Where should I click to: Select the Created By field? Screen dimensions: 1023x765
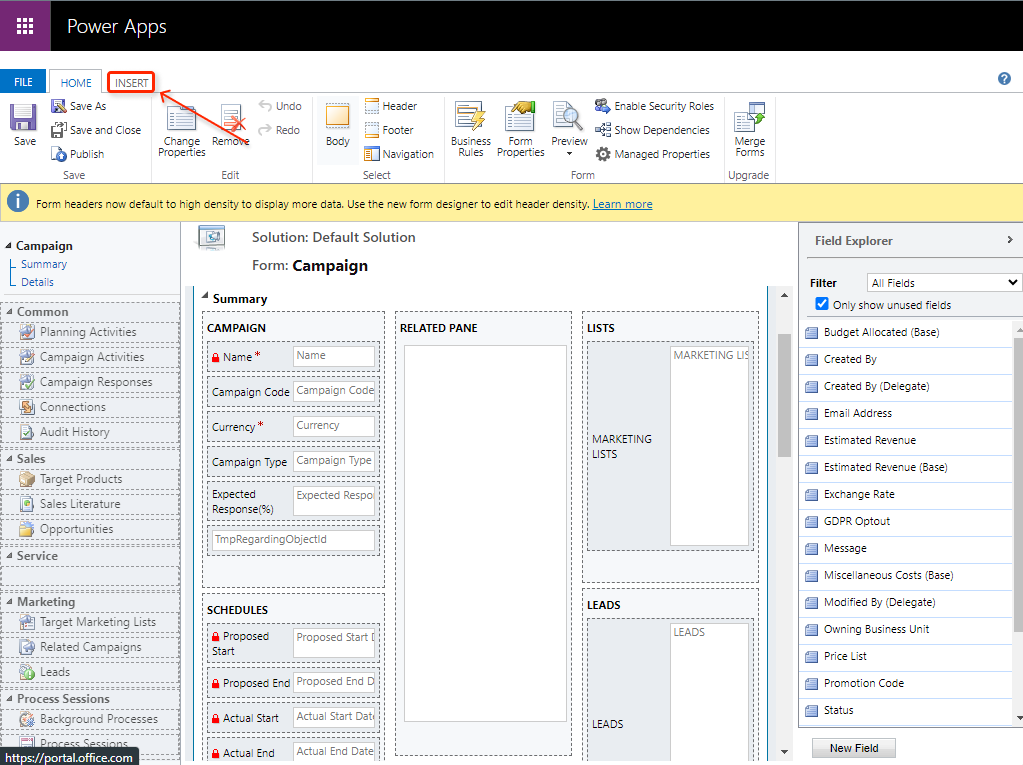coord(906,359)
